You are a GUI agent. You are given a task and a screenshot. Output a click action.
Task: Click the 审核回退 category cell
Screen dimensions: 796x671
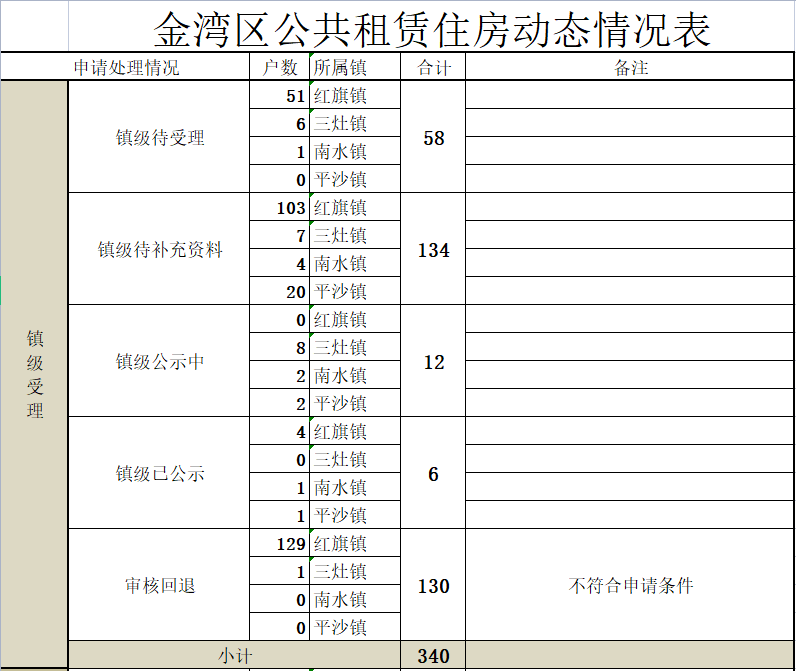point(159,586)
